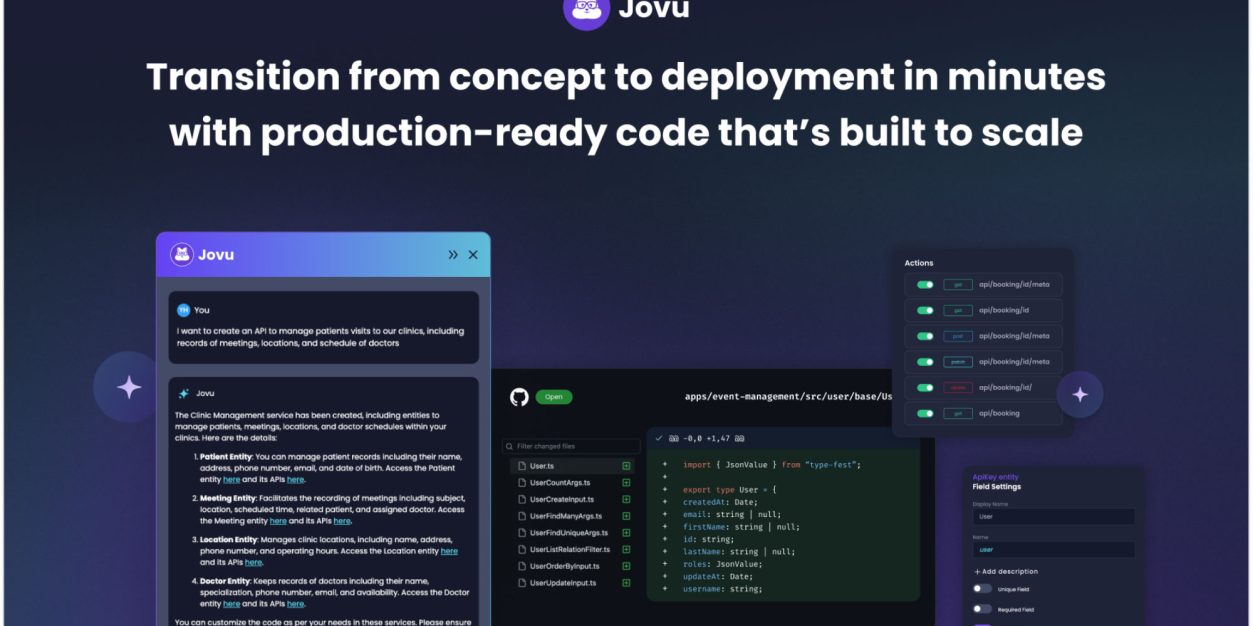
Task: Click the green added icon for UserFindUniqueArgs.ts
Action: (x=627, y=533)
